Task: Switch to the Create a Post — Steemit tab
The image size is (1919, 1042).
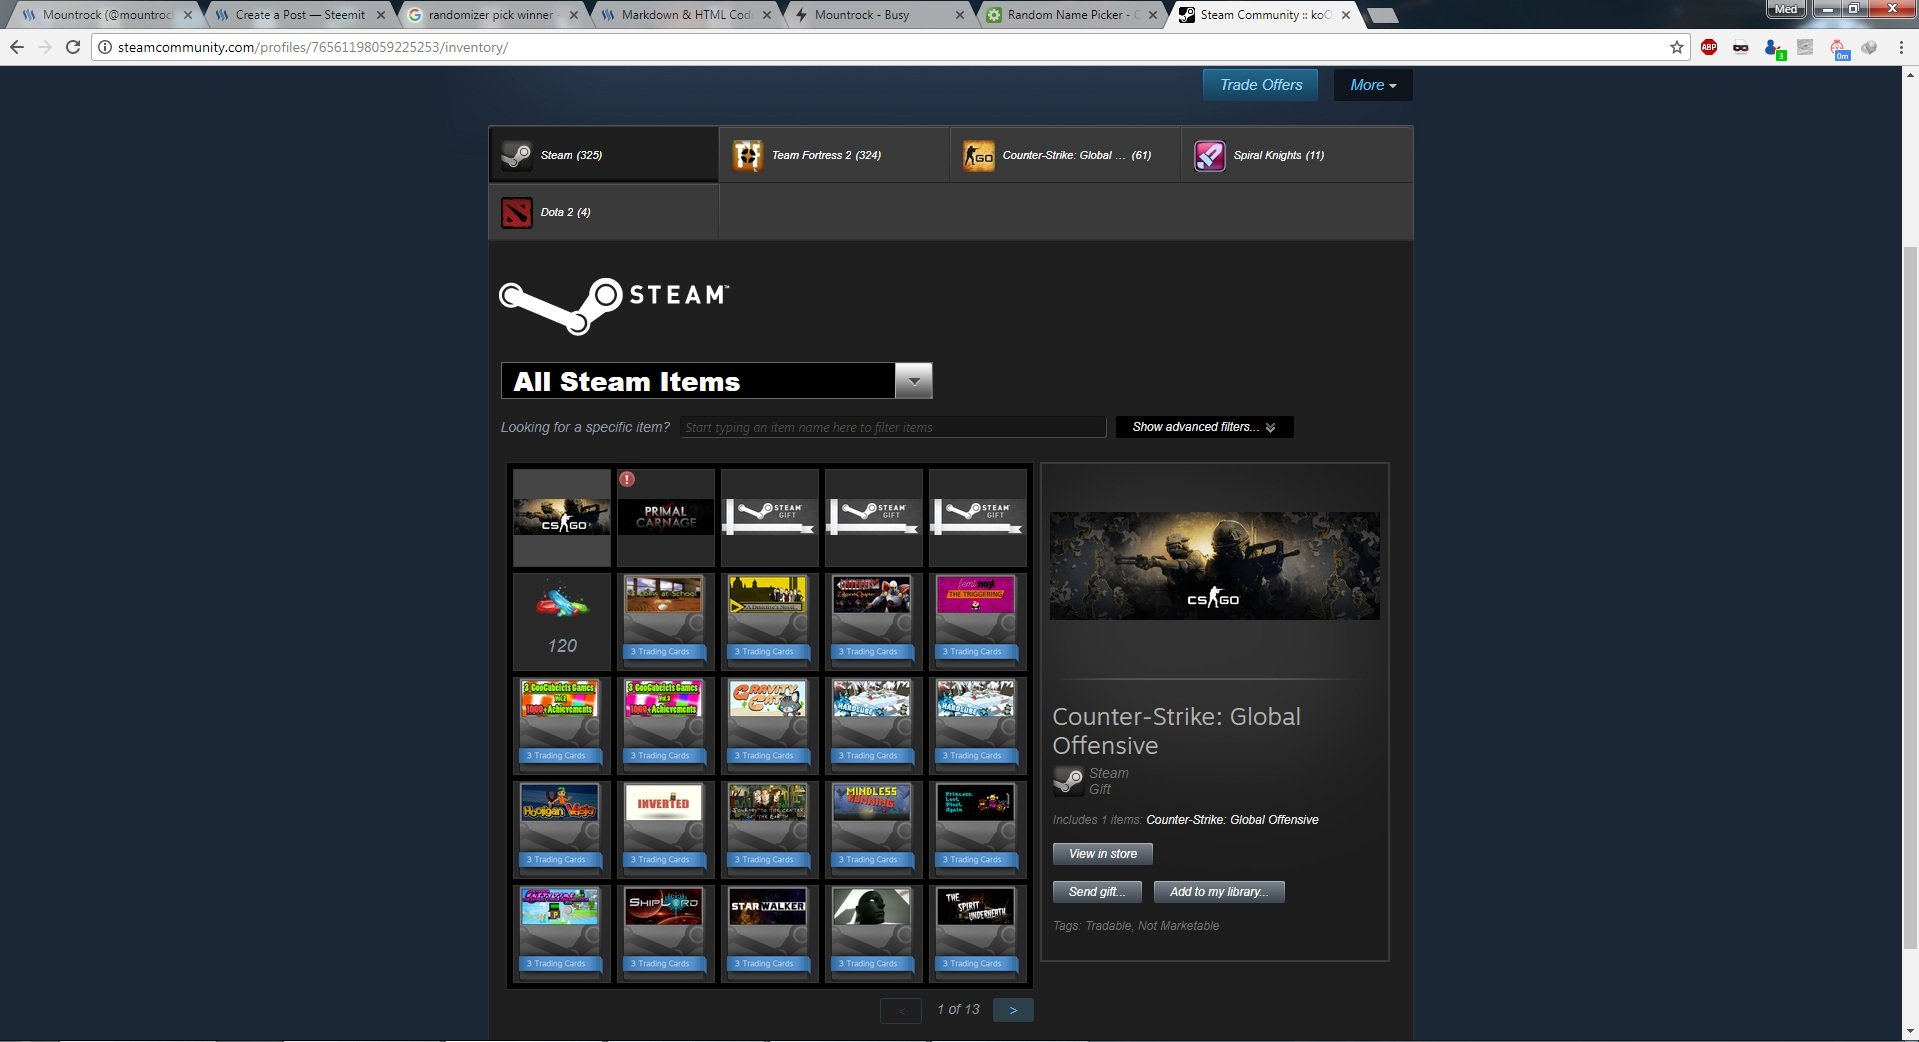Action: [299, 15]
